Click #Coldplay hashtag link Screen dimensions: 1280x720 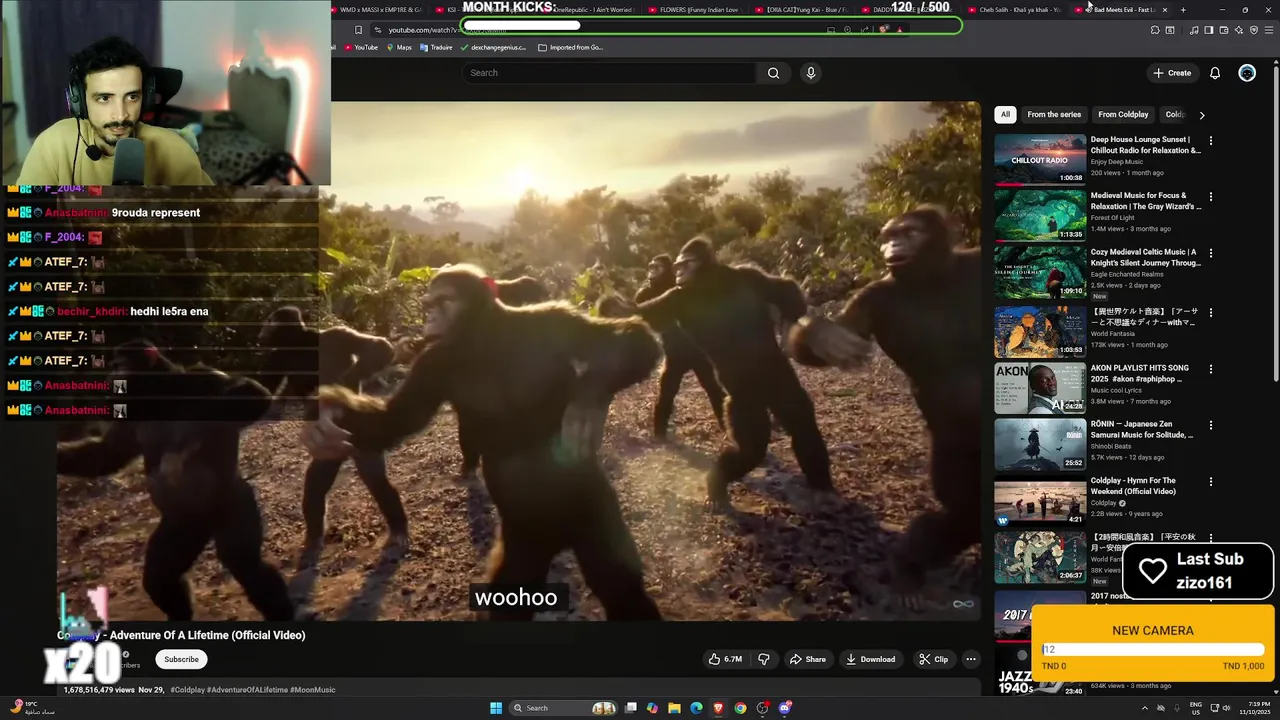(x=189, y=690)
